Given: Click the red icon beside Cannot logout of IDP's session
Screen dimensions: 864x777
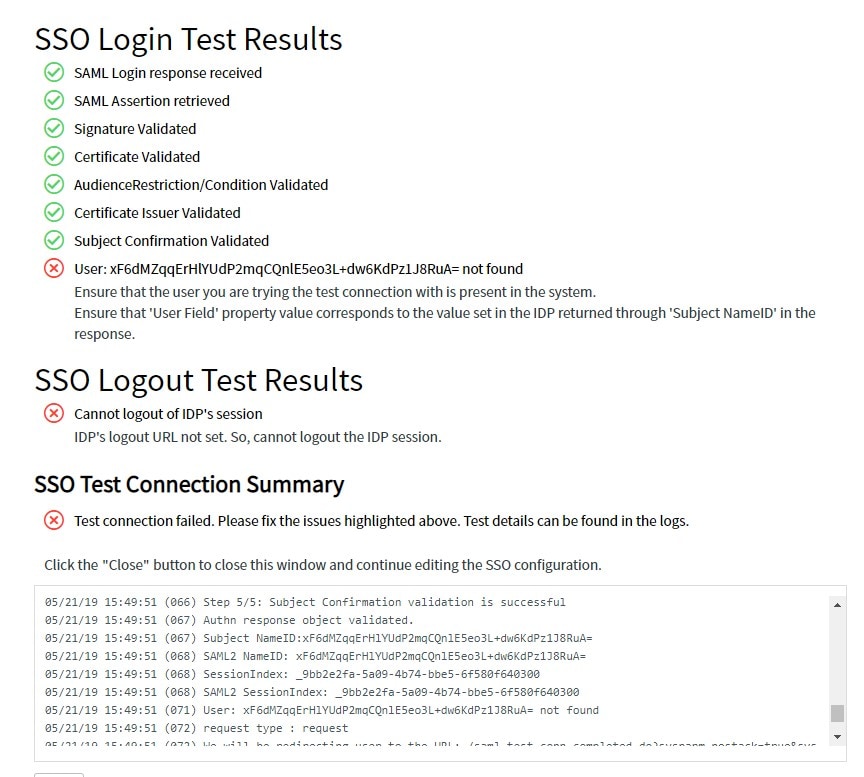Looking at the screenshot, I should click(54, 413).
